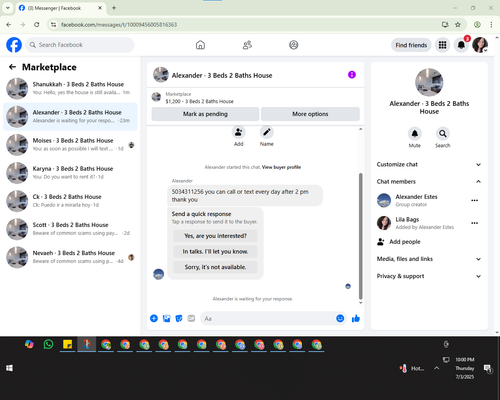Open options for Alexander Estes member
Screen dimensions: 500x400
click(475, 200)
